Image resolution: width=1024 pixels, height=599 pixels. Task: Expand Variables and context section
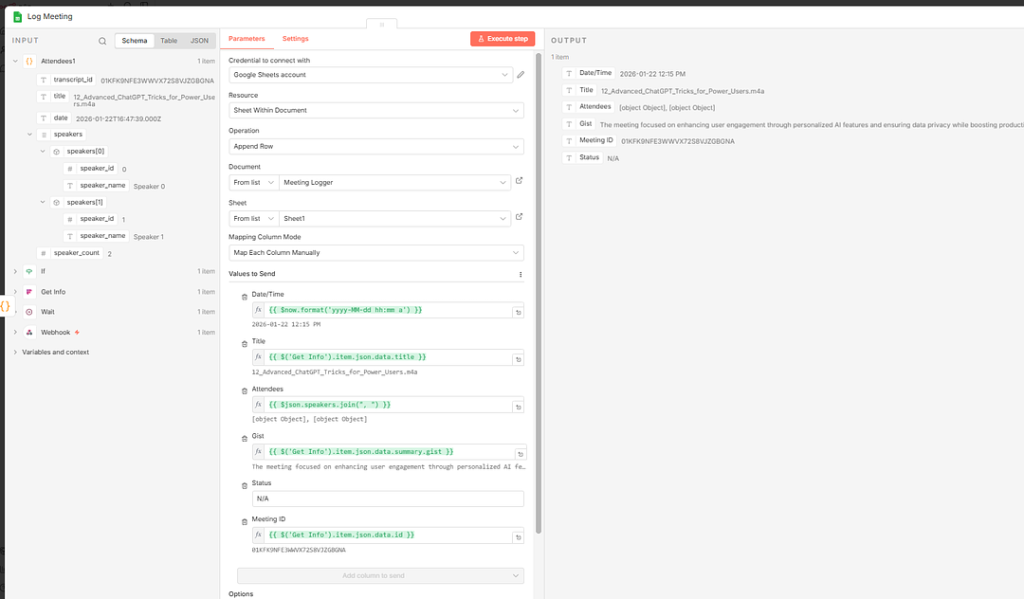15,352
